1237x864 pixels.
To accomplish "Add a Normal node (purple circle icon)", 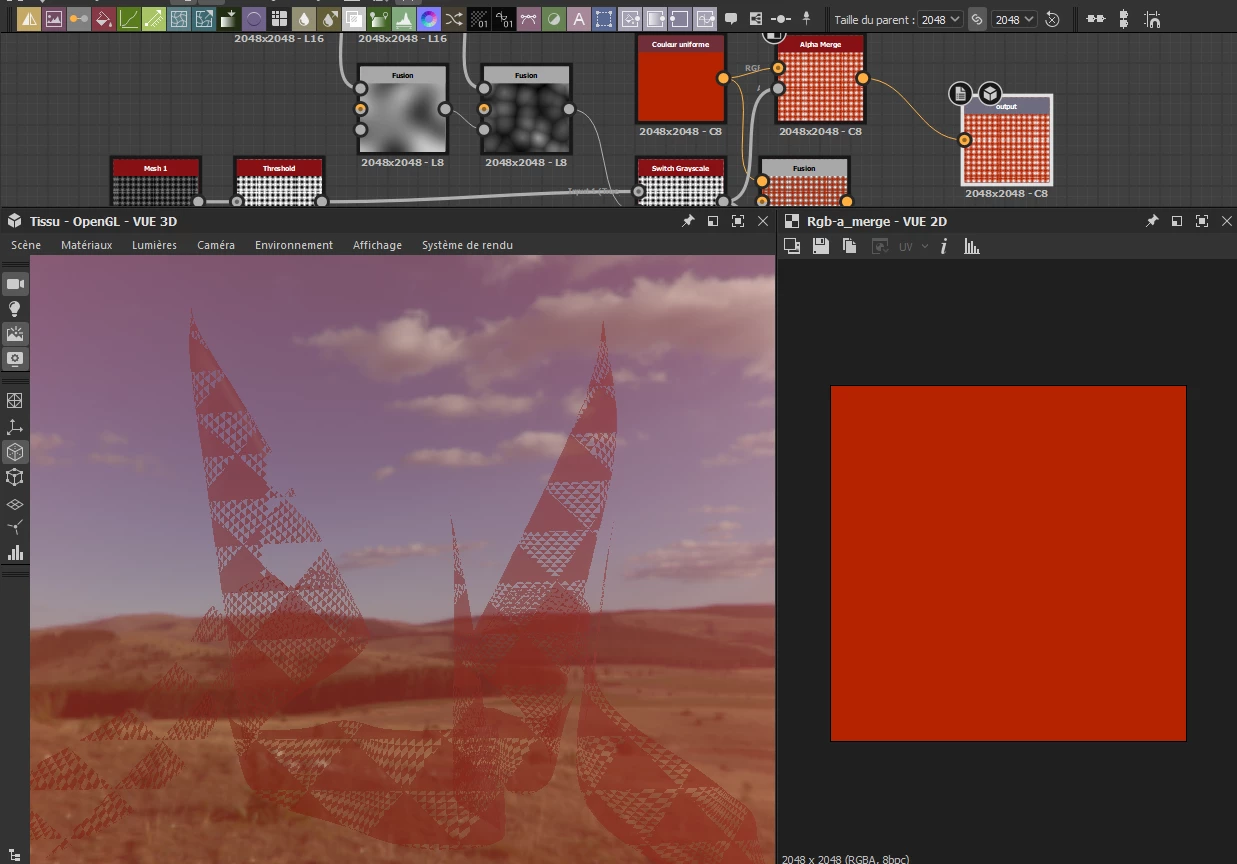I will (x=254, y=18).
